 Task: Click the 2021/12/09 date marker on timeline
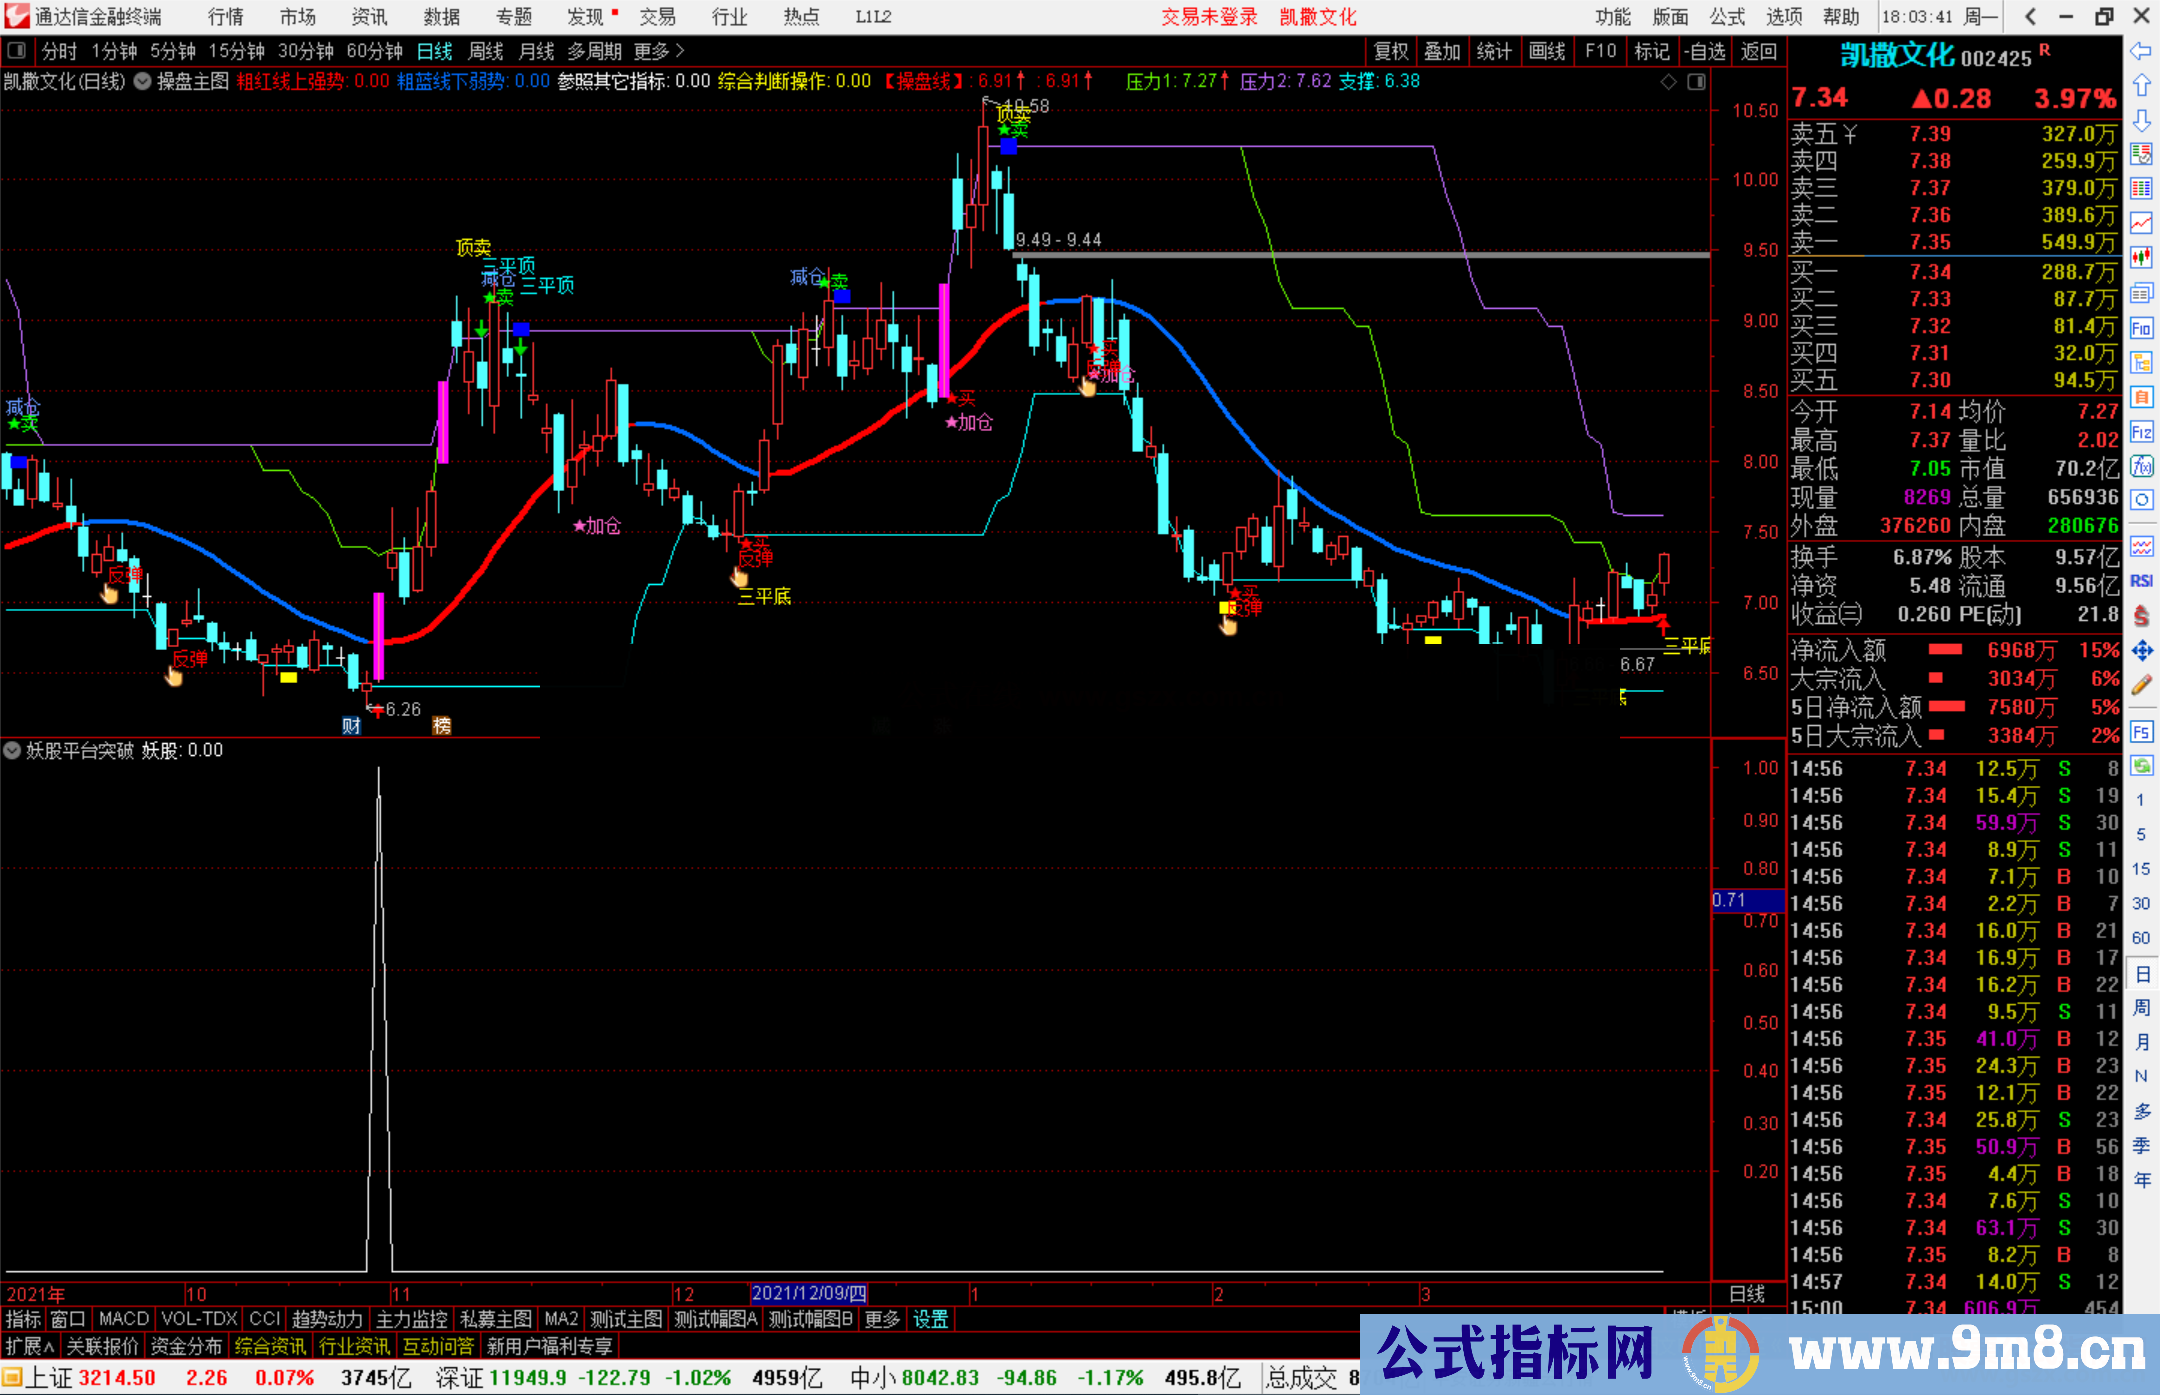click(x=808, y=1293)
